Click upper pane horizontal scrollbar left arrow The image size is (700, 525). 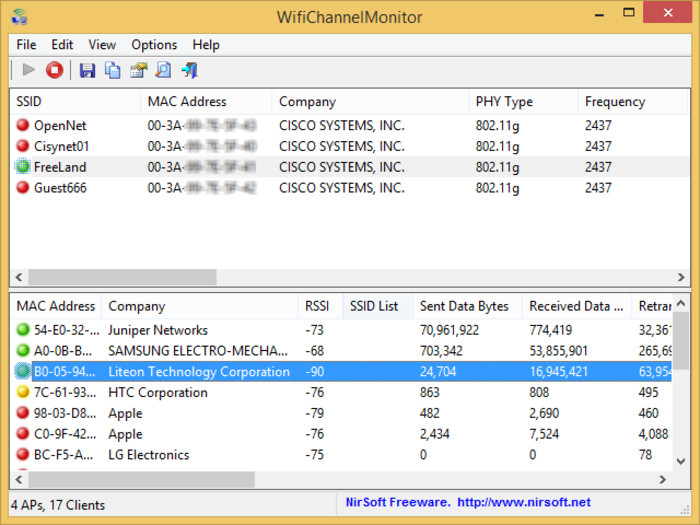tap(19, 277)
